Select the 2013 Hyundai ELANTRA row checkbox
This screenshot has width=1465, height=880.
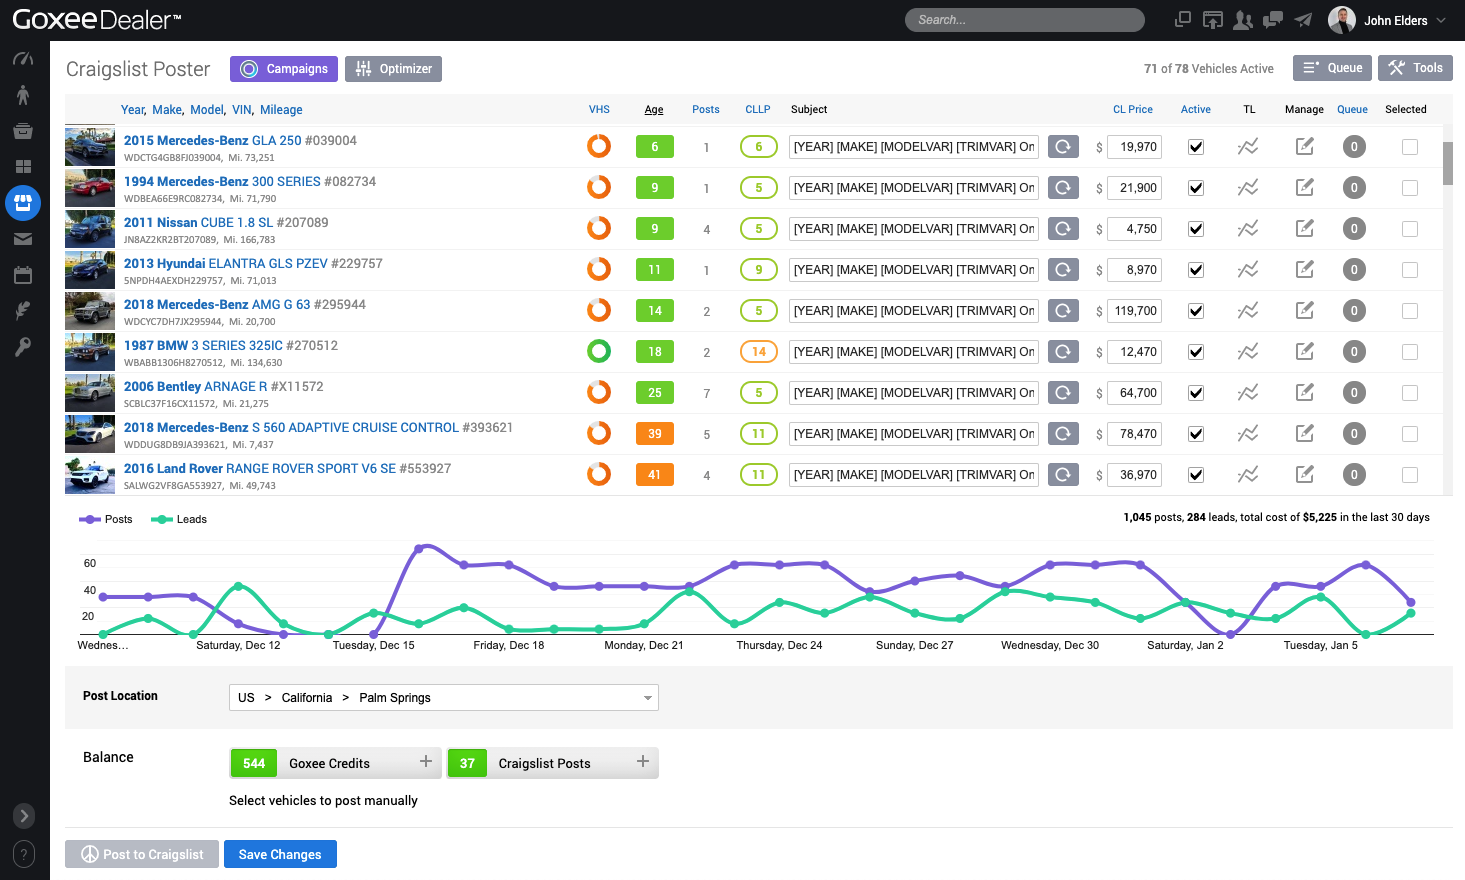click(1410, 270)
